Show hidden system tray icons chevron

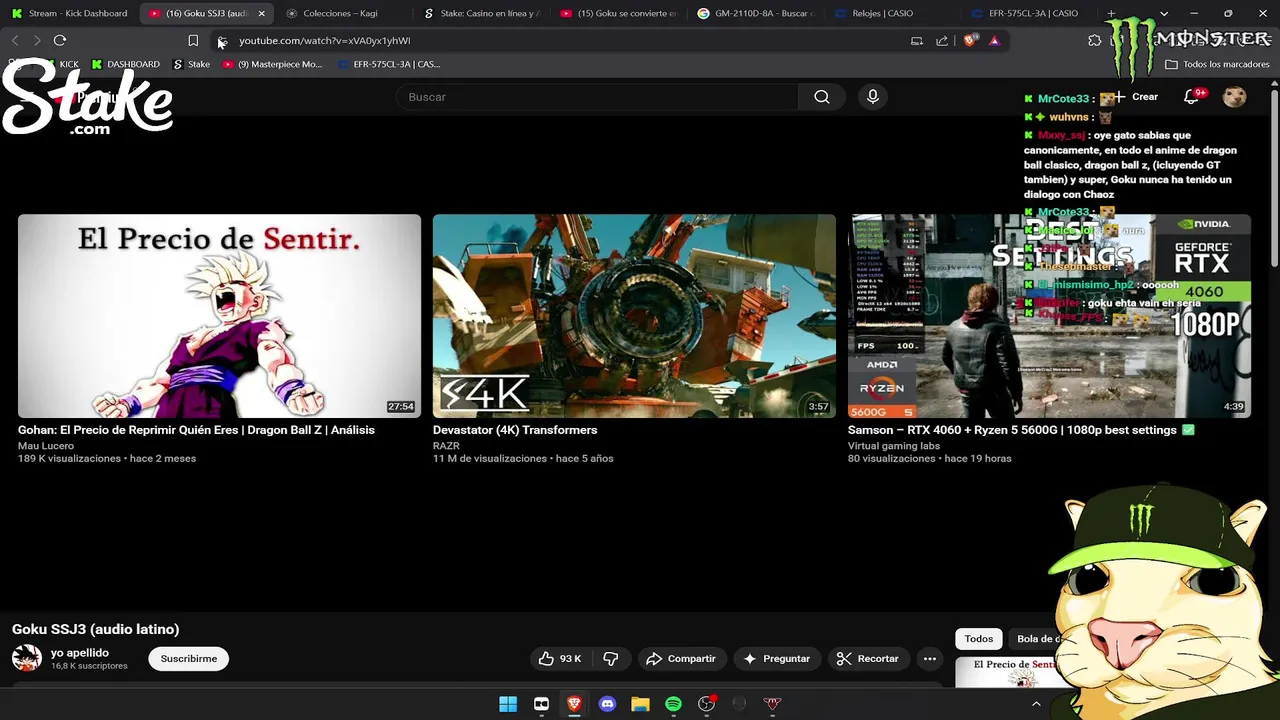pos(1036,704)
